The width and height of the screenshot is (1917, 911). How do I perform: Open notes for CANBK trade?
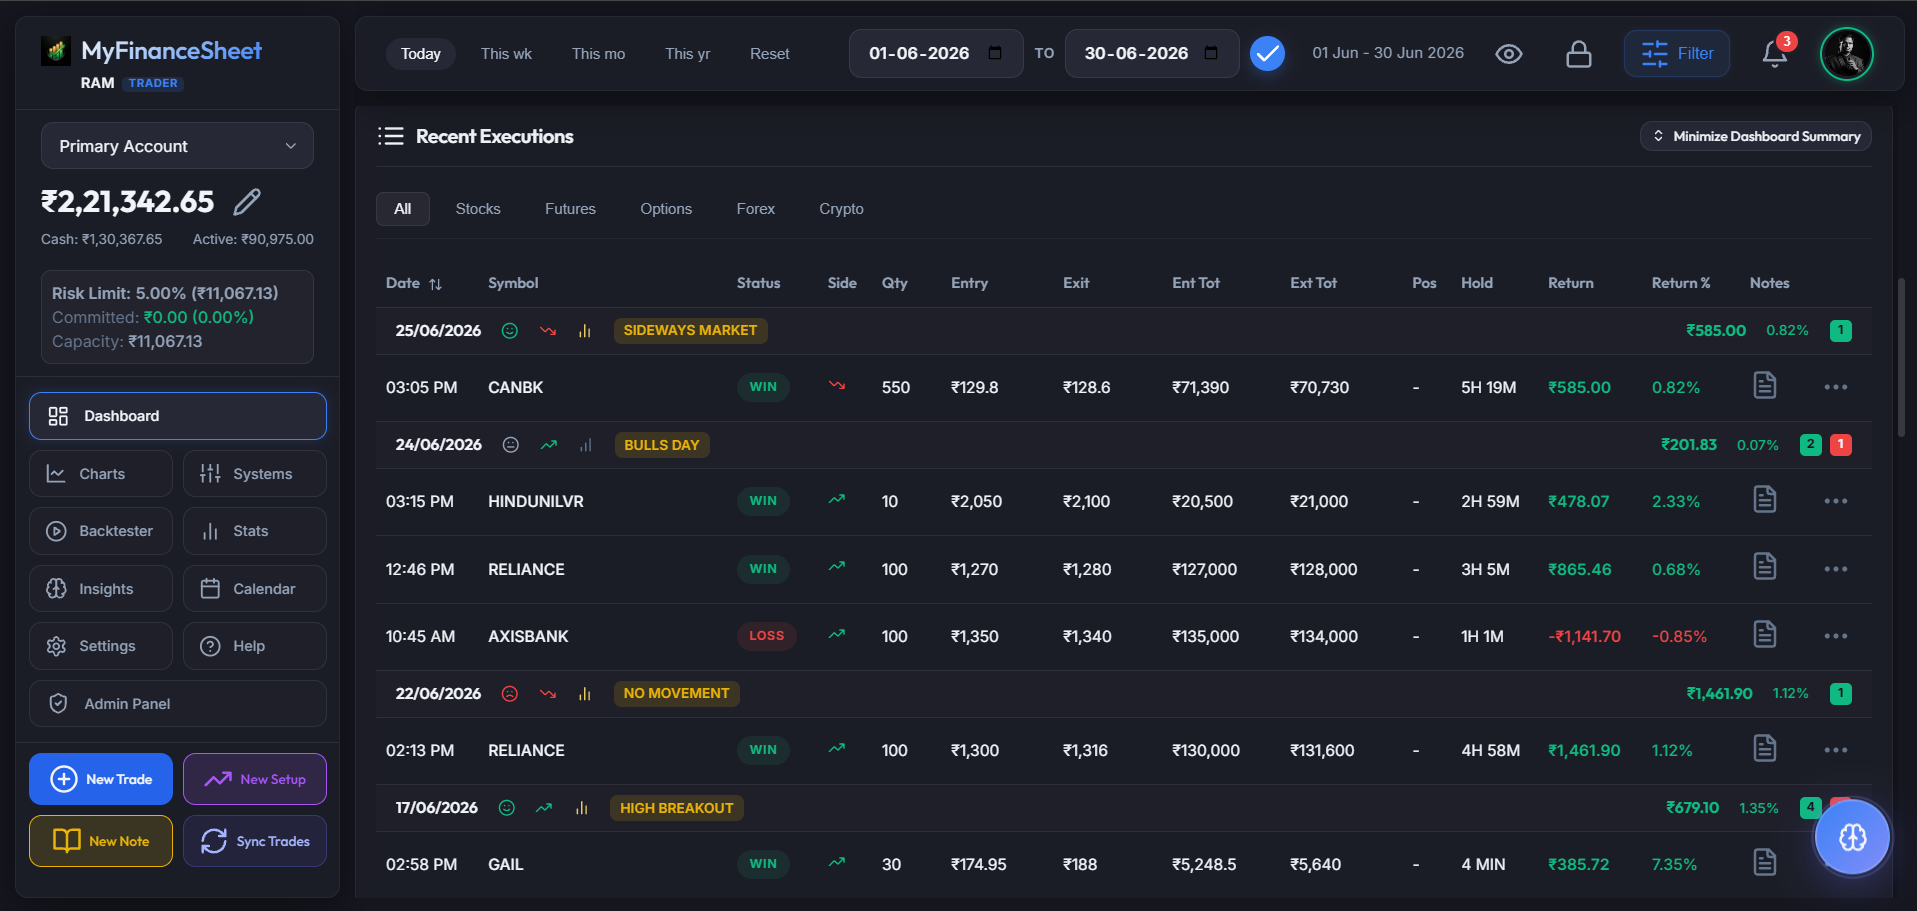coord(1765,385)
